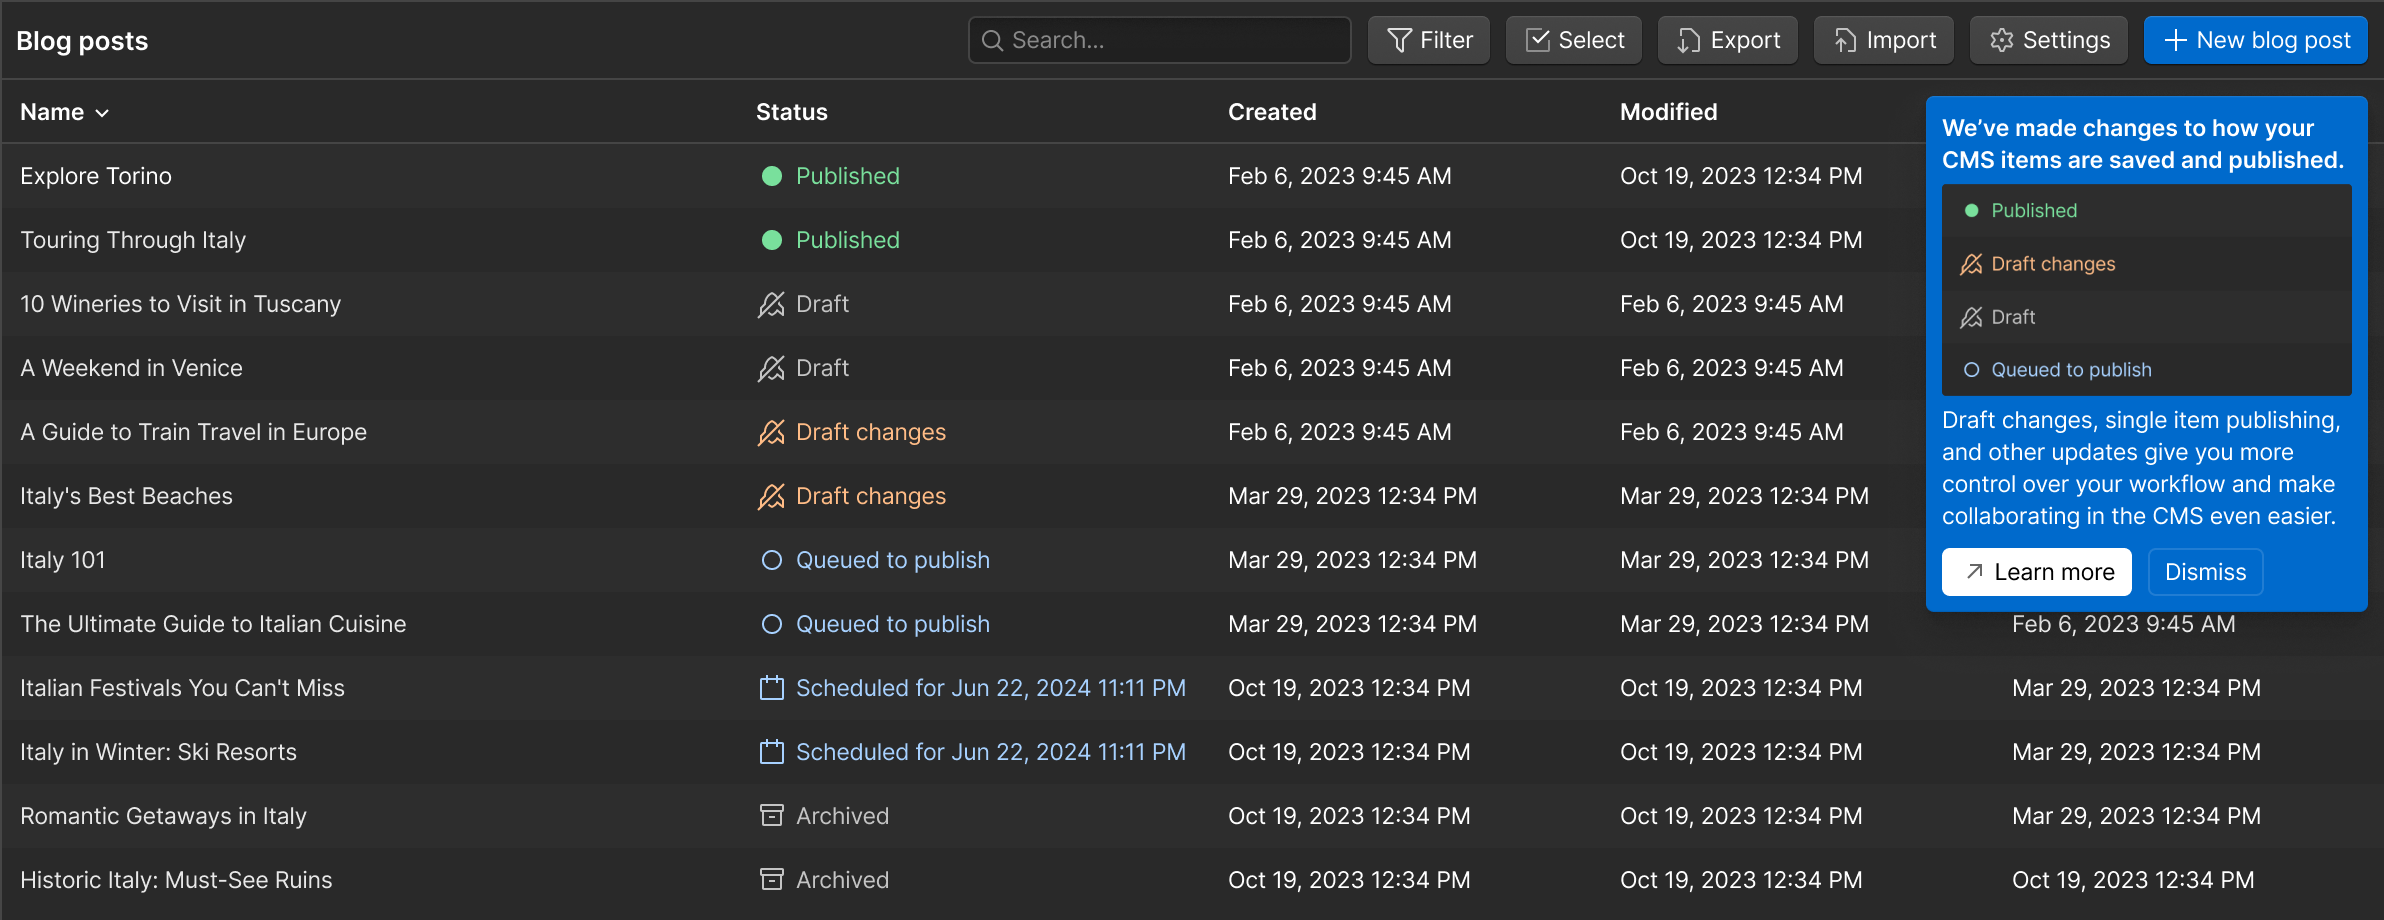
Task: Click the queued-to-publish circle icon for Italy 101
Action: pyautogui.click(x=770, y=560)
